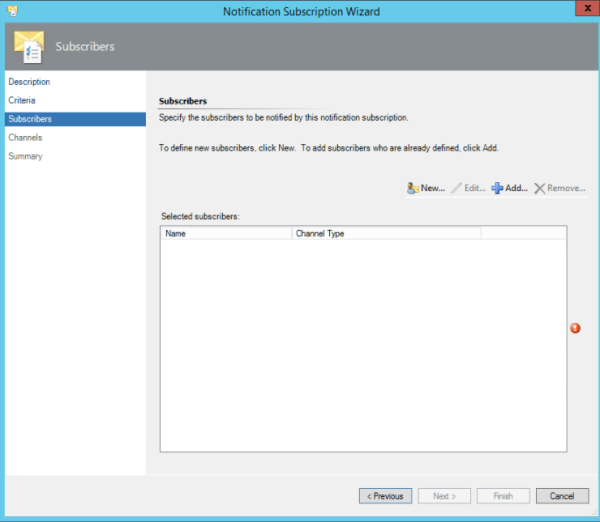
Task: Open the Summary wizard page
Action: (x=25, y=156)
